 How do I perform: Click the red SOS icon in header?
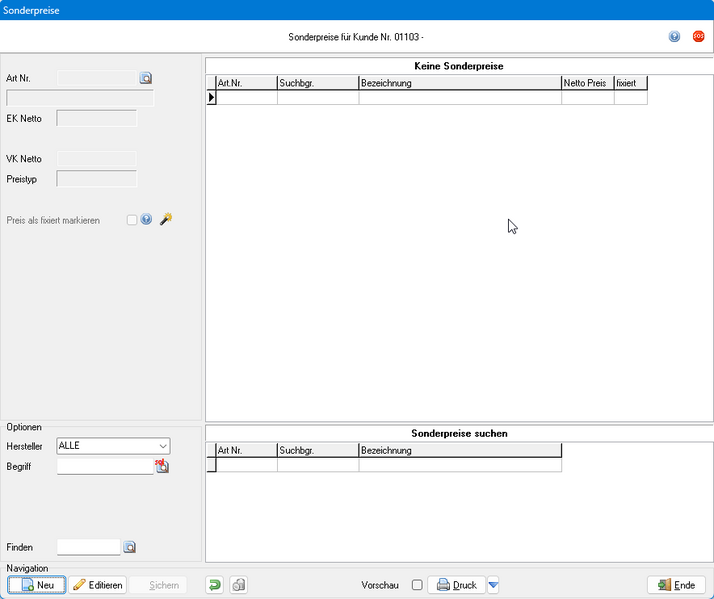[x=698, y=37]
